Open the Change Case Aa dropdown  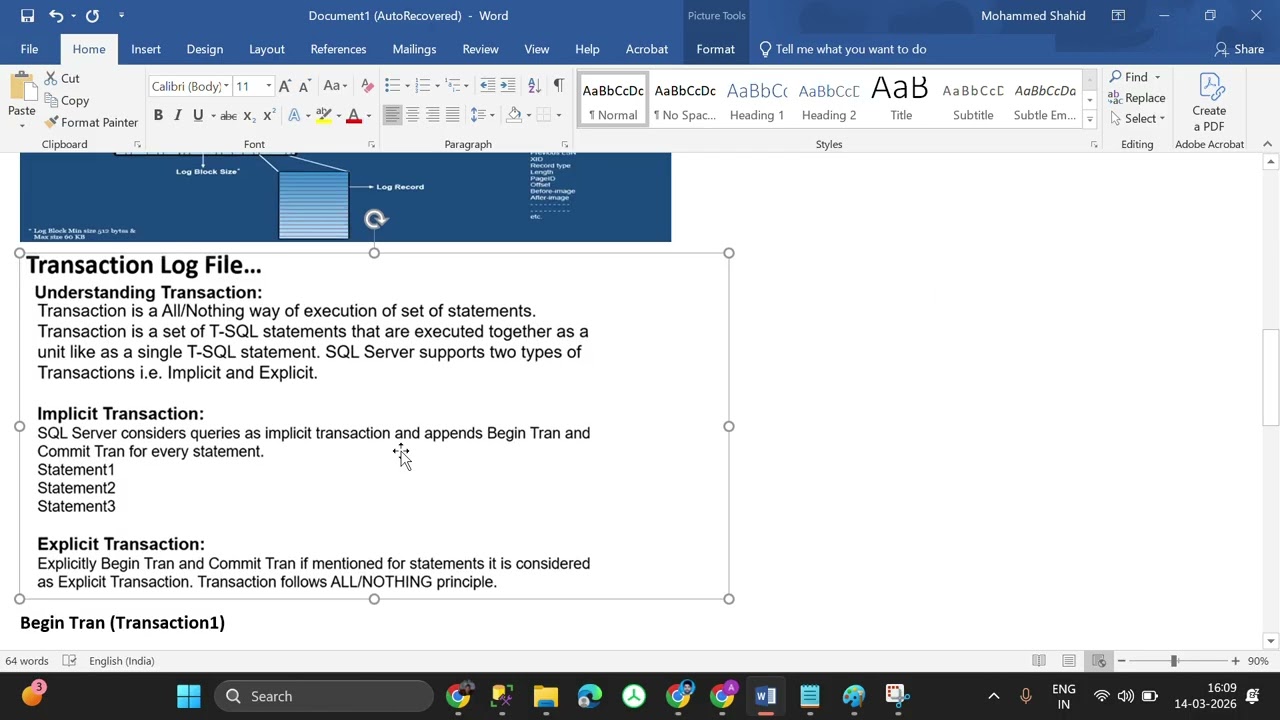(x=336, y=86)
